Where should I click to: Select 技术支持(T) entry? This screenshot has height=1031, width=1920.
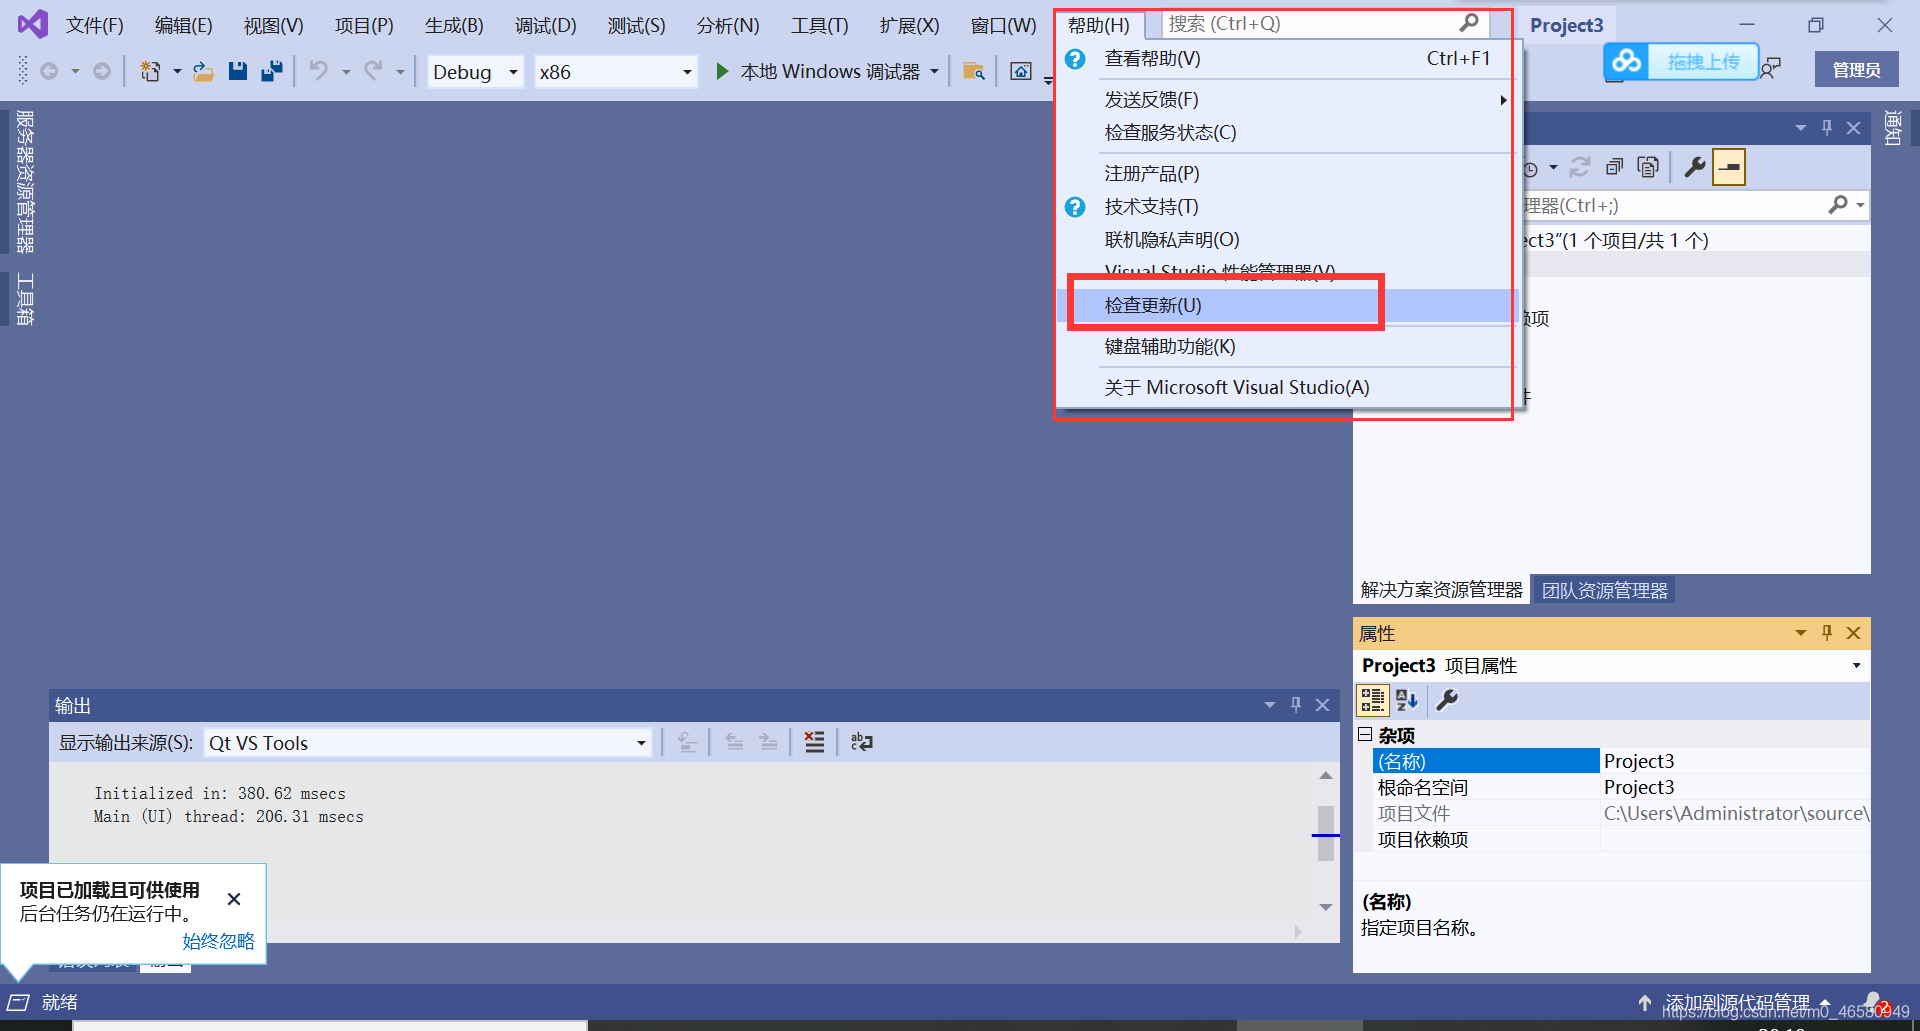[1288, 206]
